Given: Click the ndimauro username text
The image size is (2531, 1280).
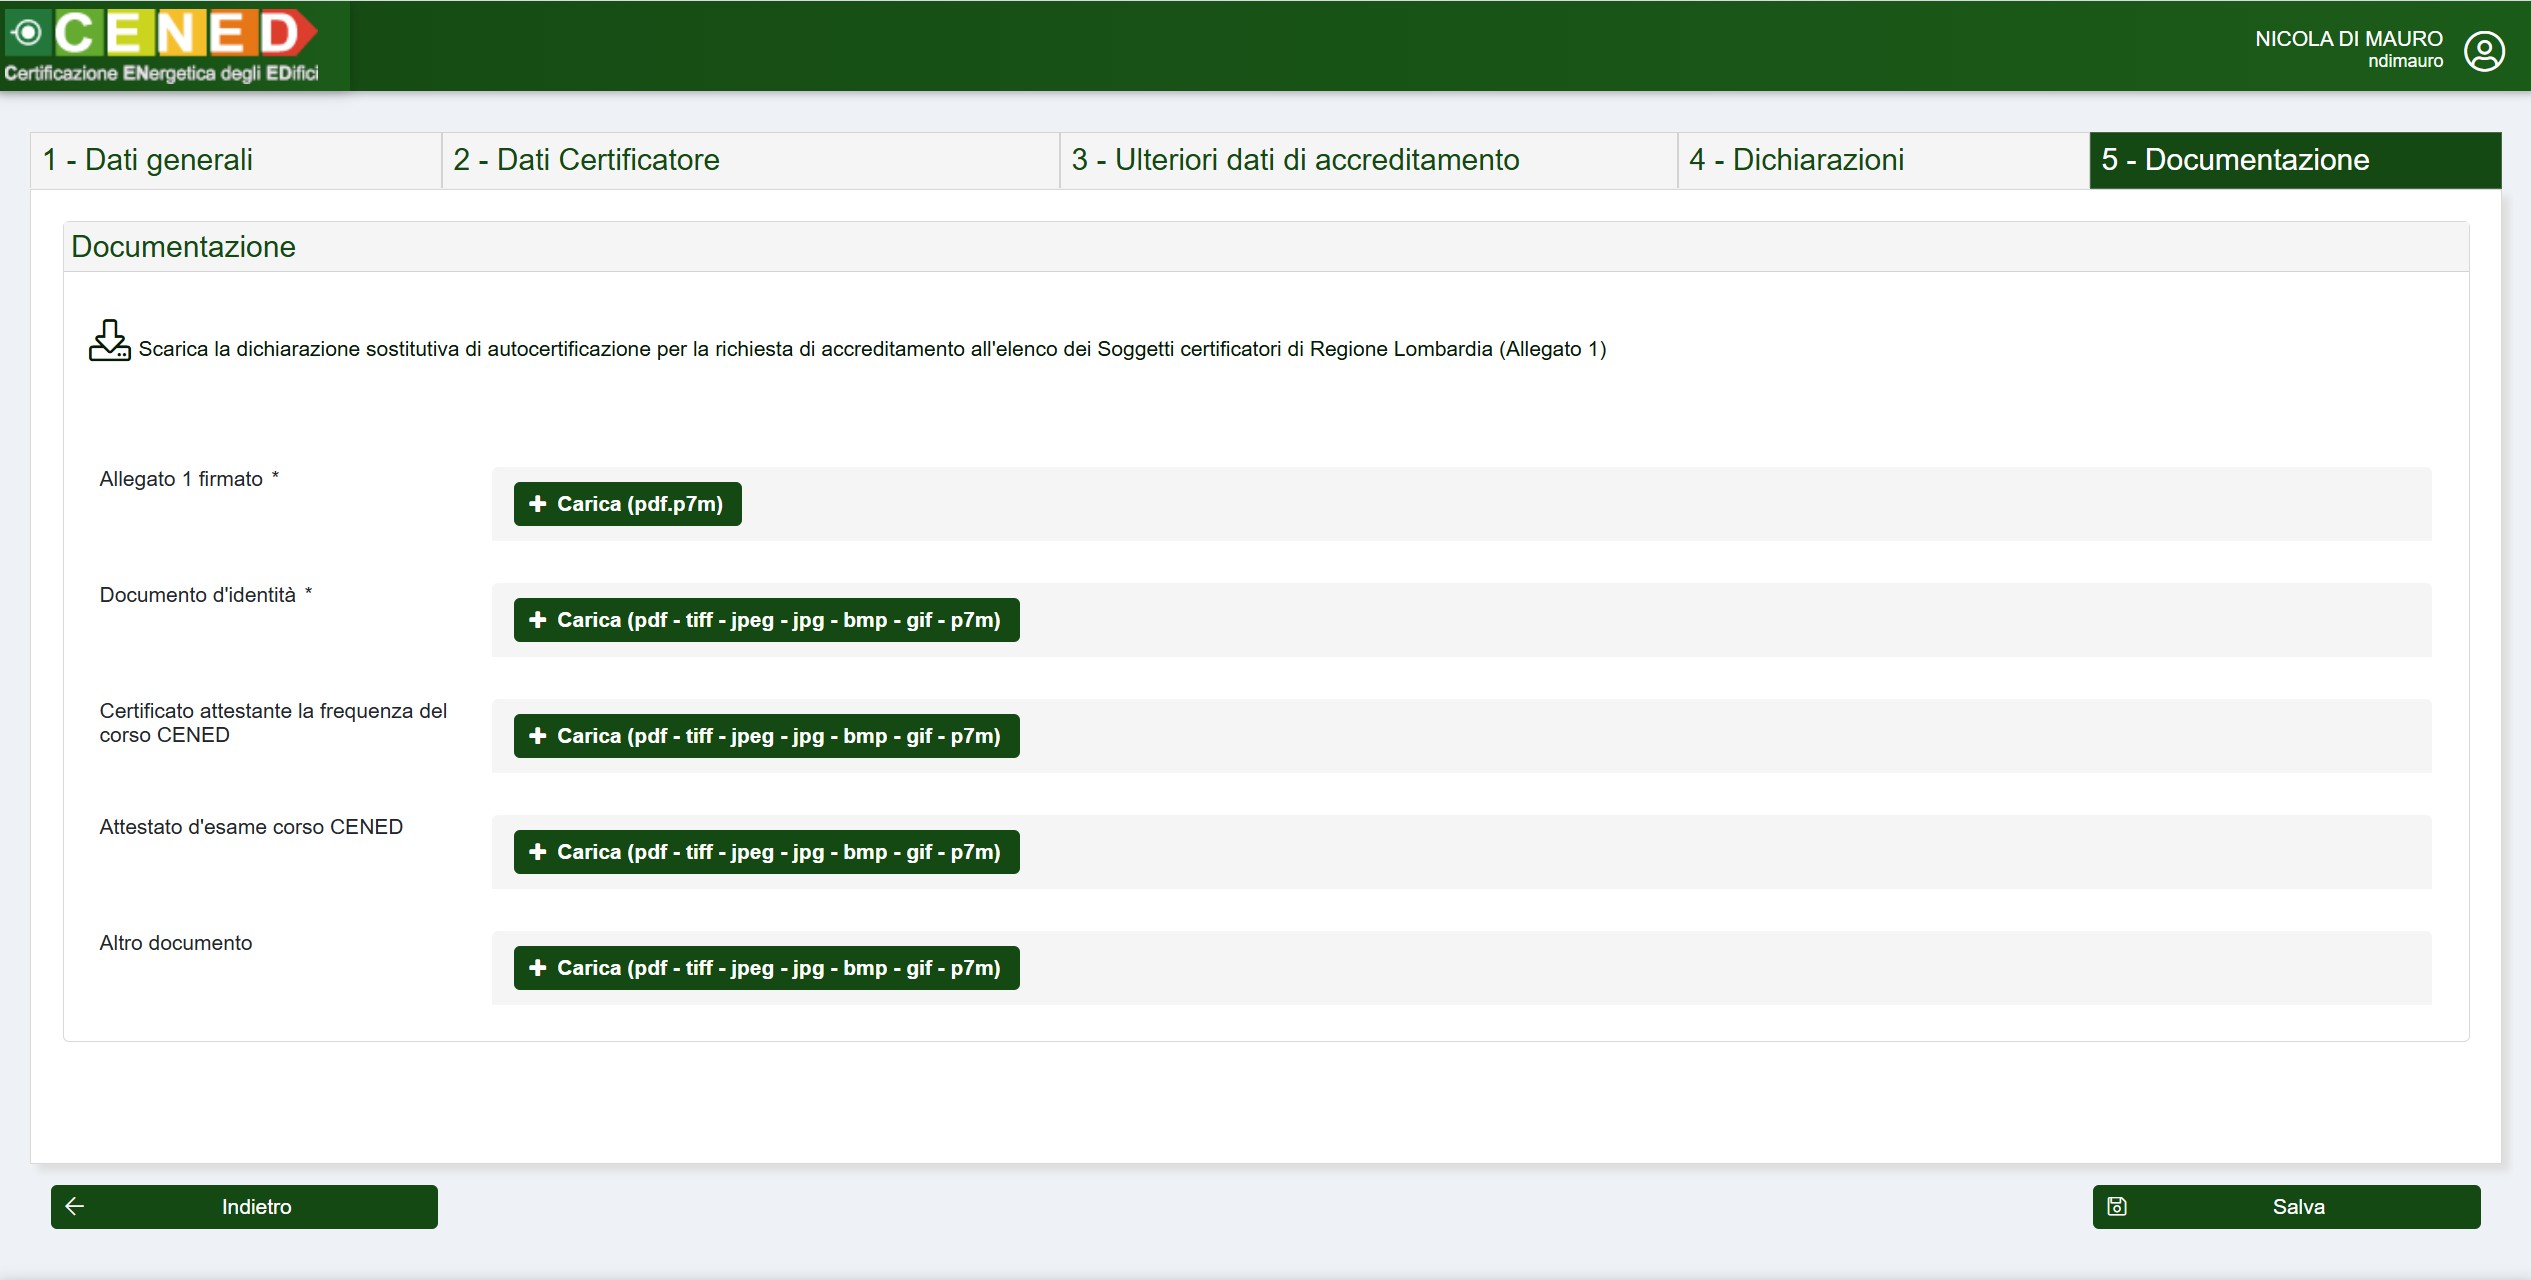Looking at the screenshot, I should [2405, 61].
